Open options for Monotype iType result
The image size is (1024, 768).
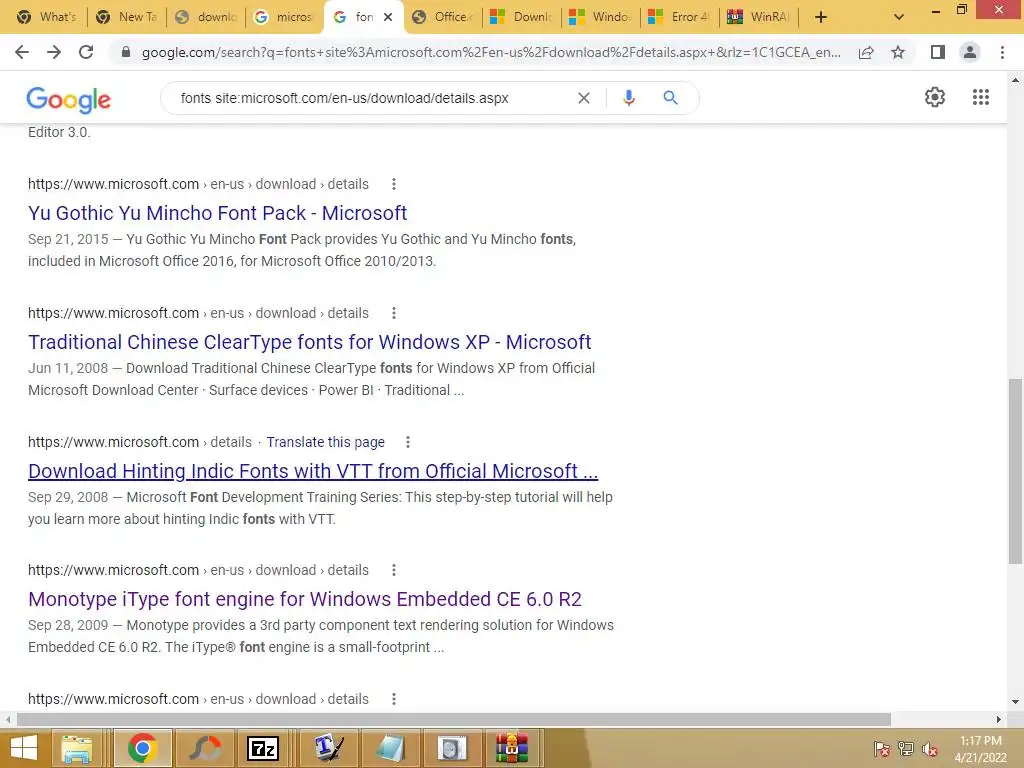click(x=394, y=570)
